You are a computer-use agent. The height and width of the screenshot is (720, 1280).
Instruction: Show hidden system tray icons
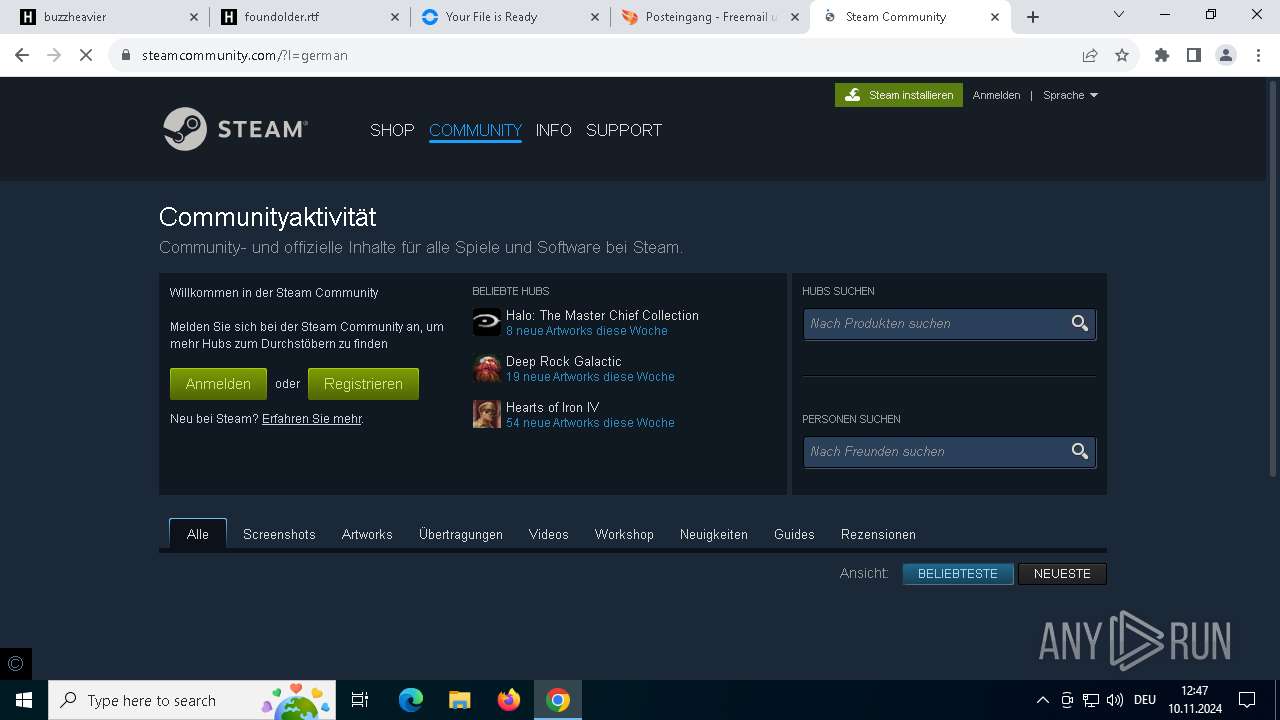click(1042, 700)
